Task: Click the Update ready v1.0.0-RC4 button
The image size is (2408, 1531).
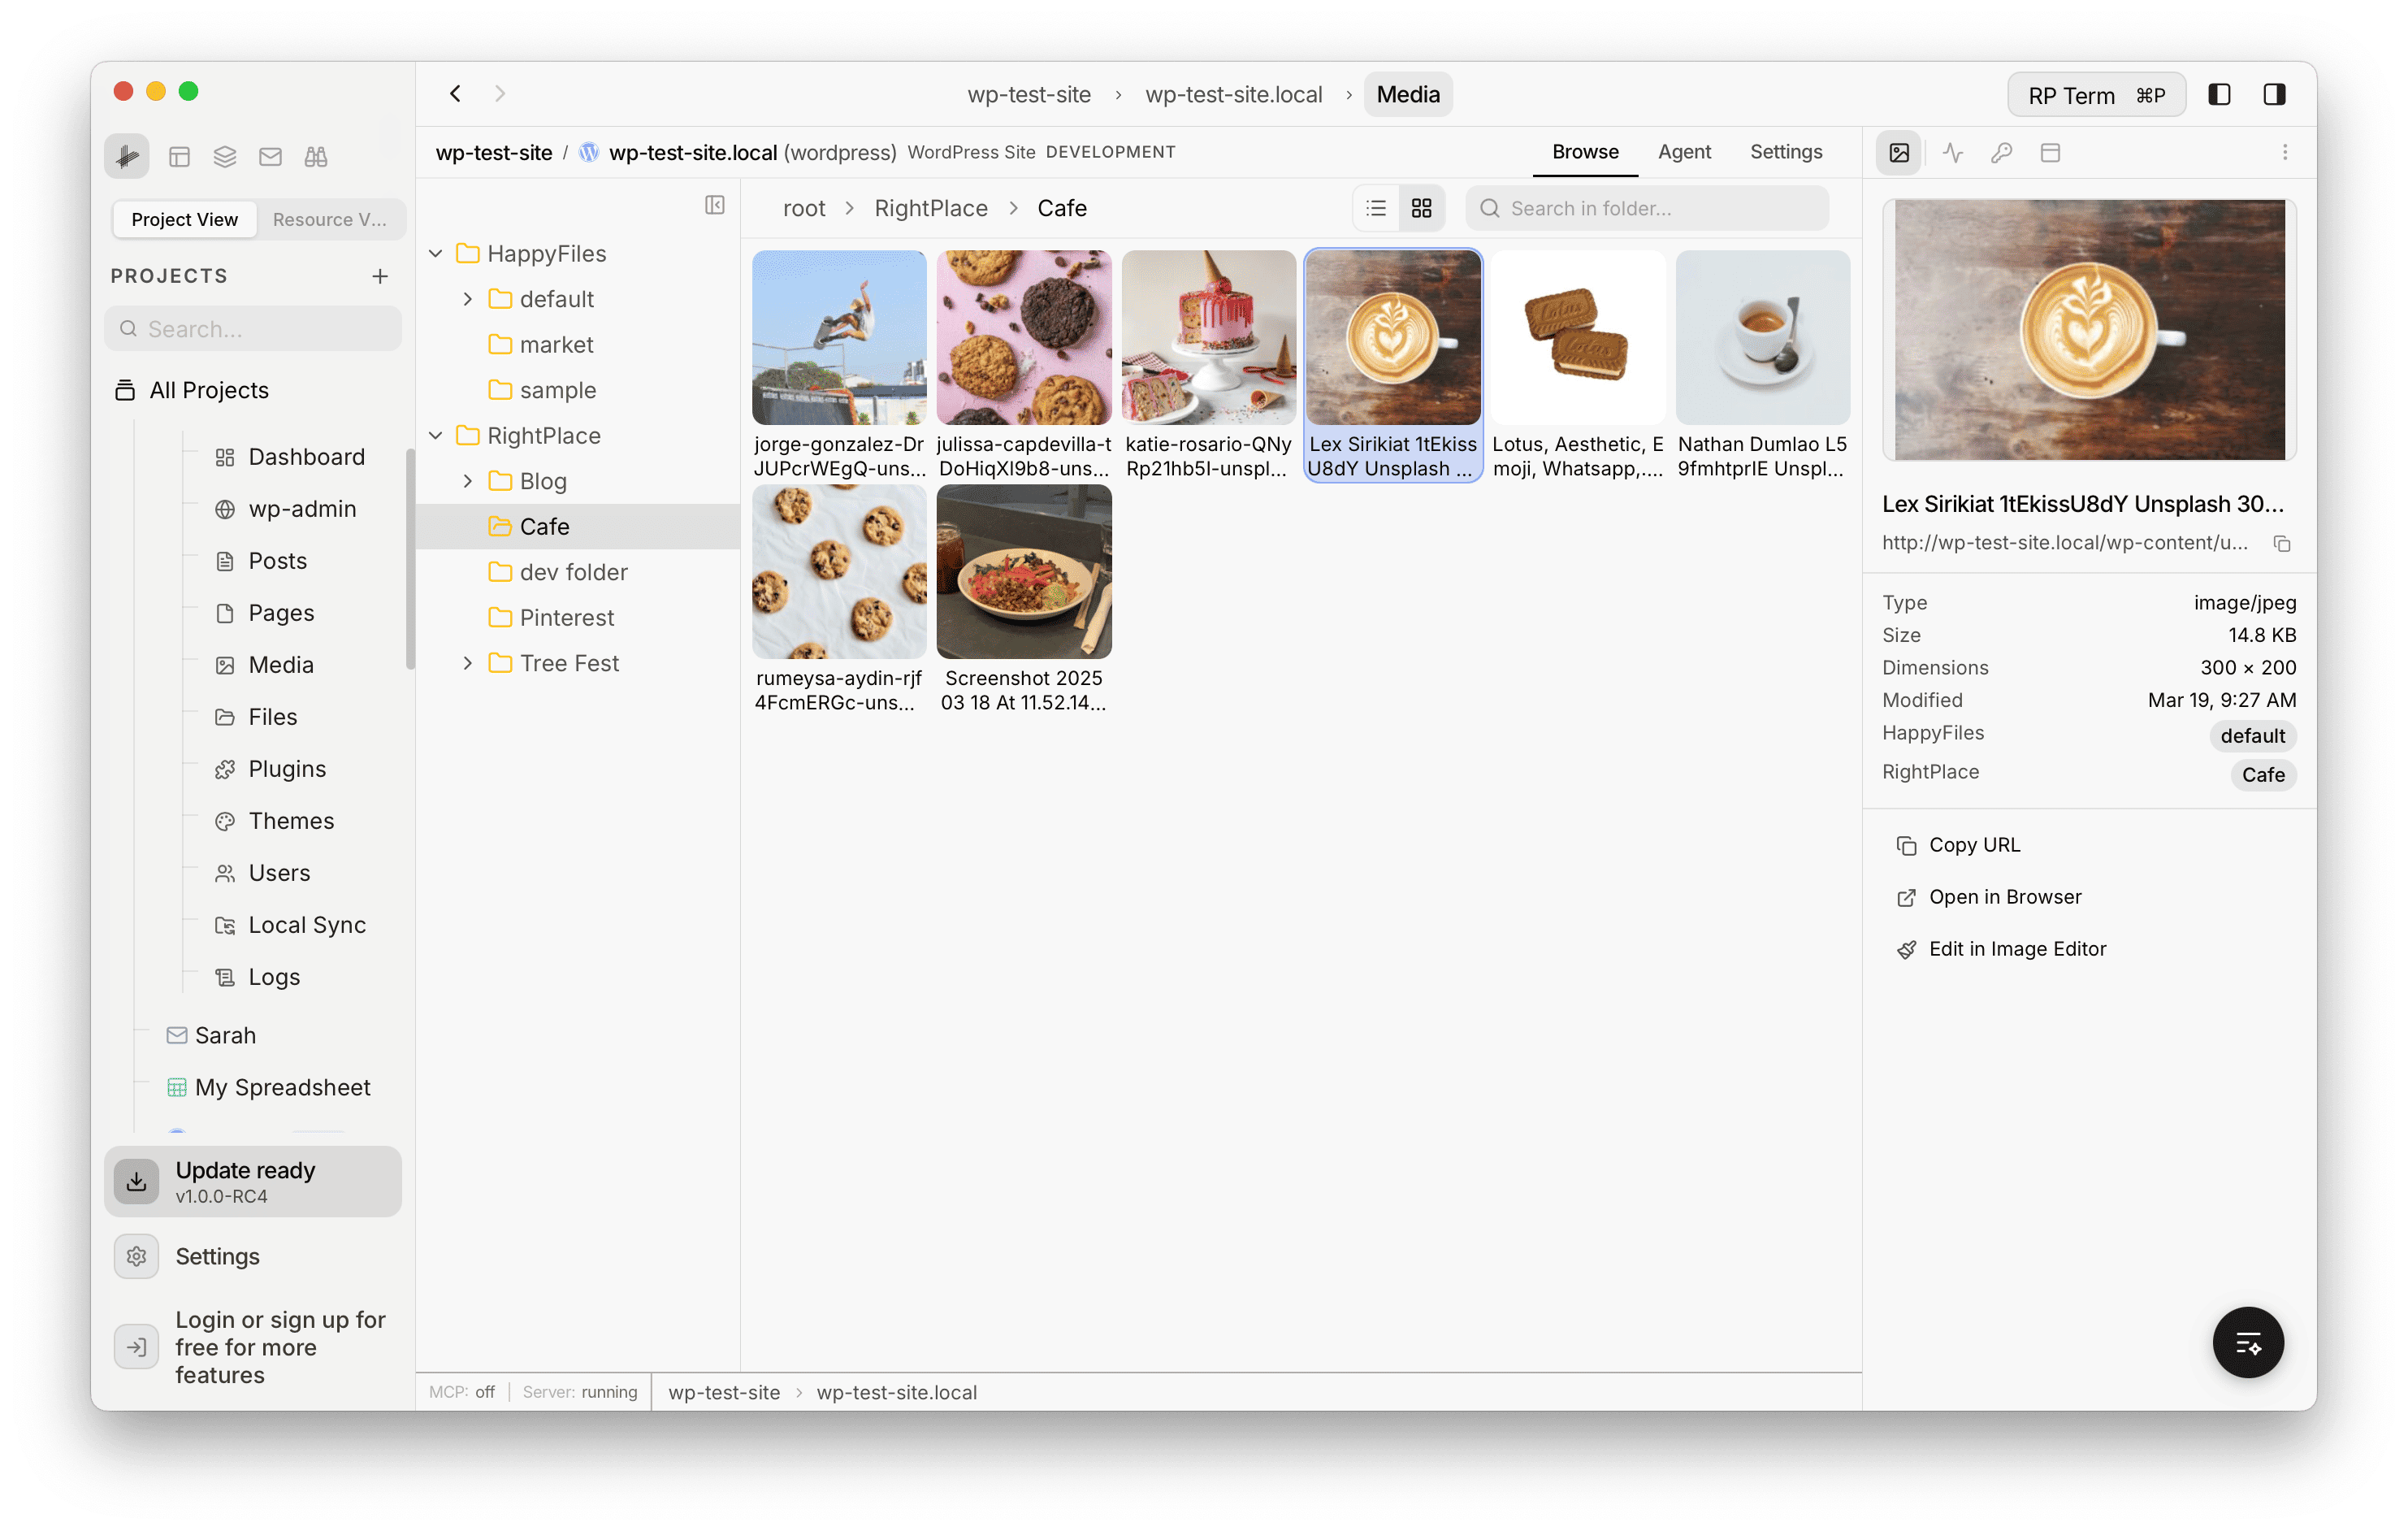Action: pos(253,1181)
